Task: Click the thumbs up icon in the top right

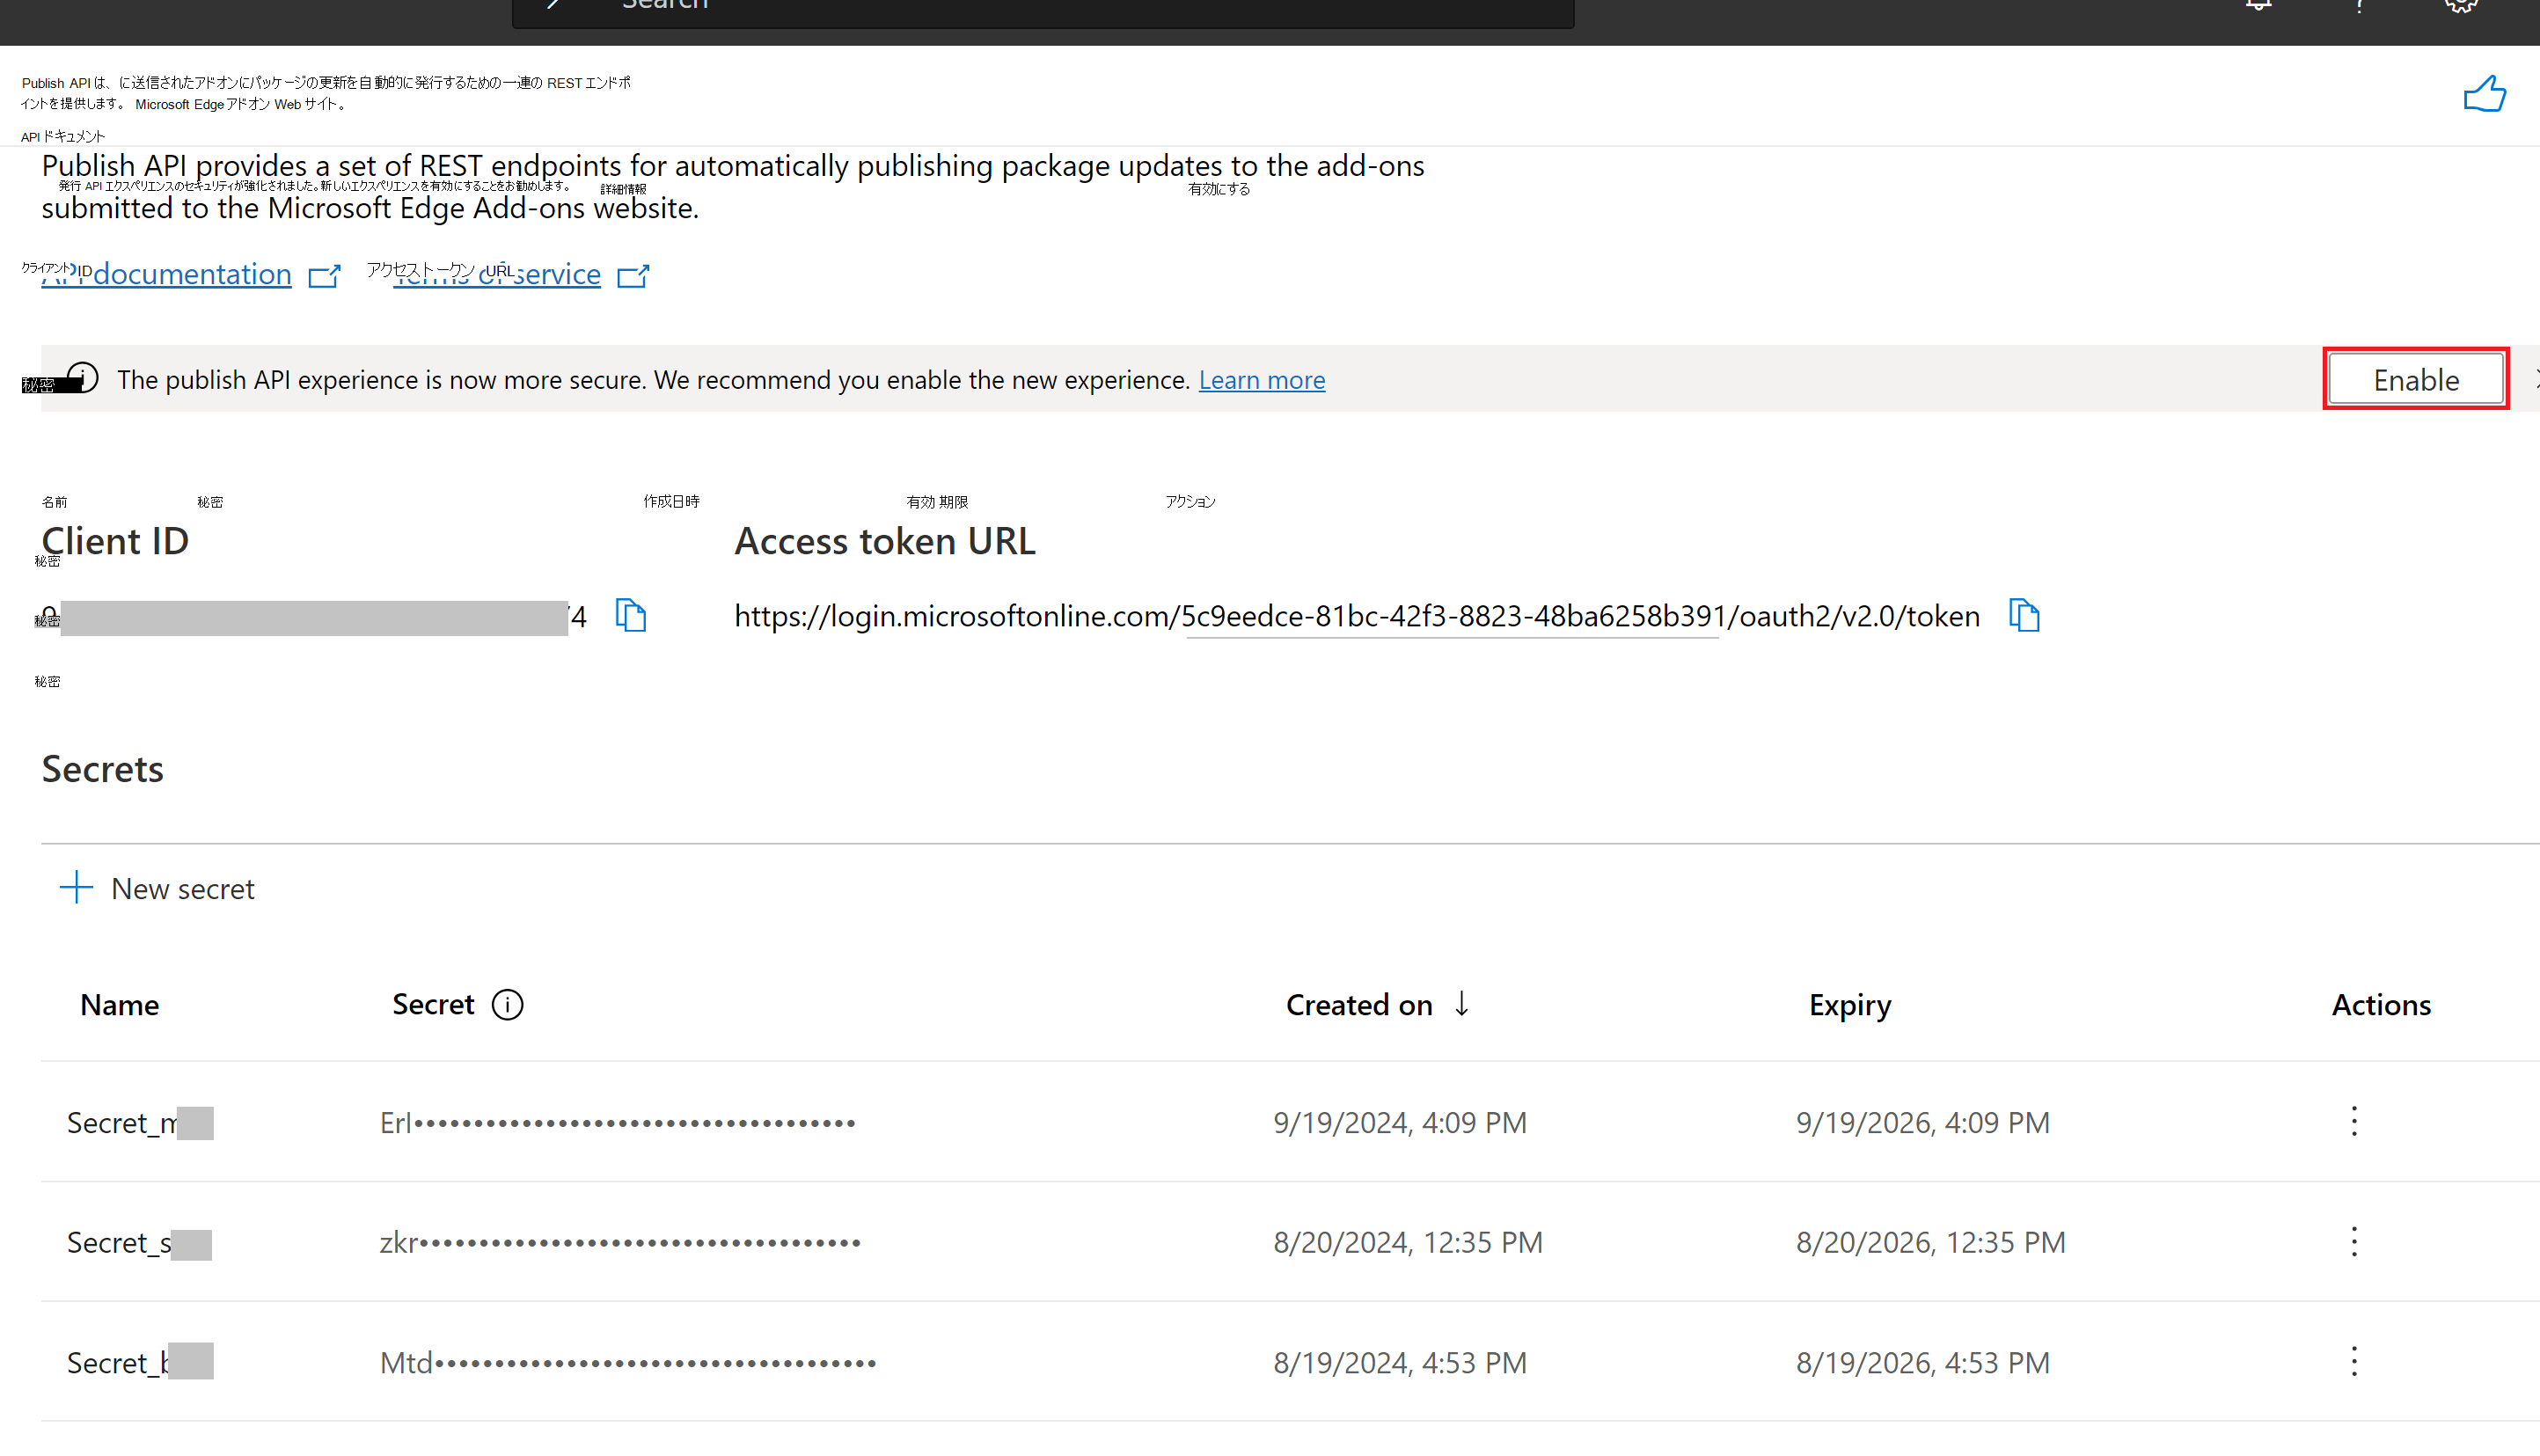Action: point(2479,94)
